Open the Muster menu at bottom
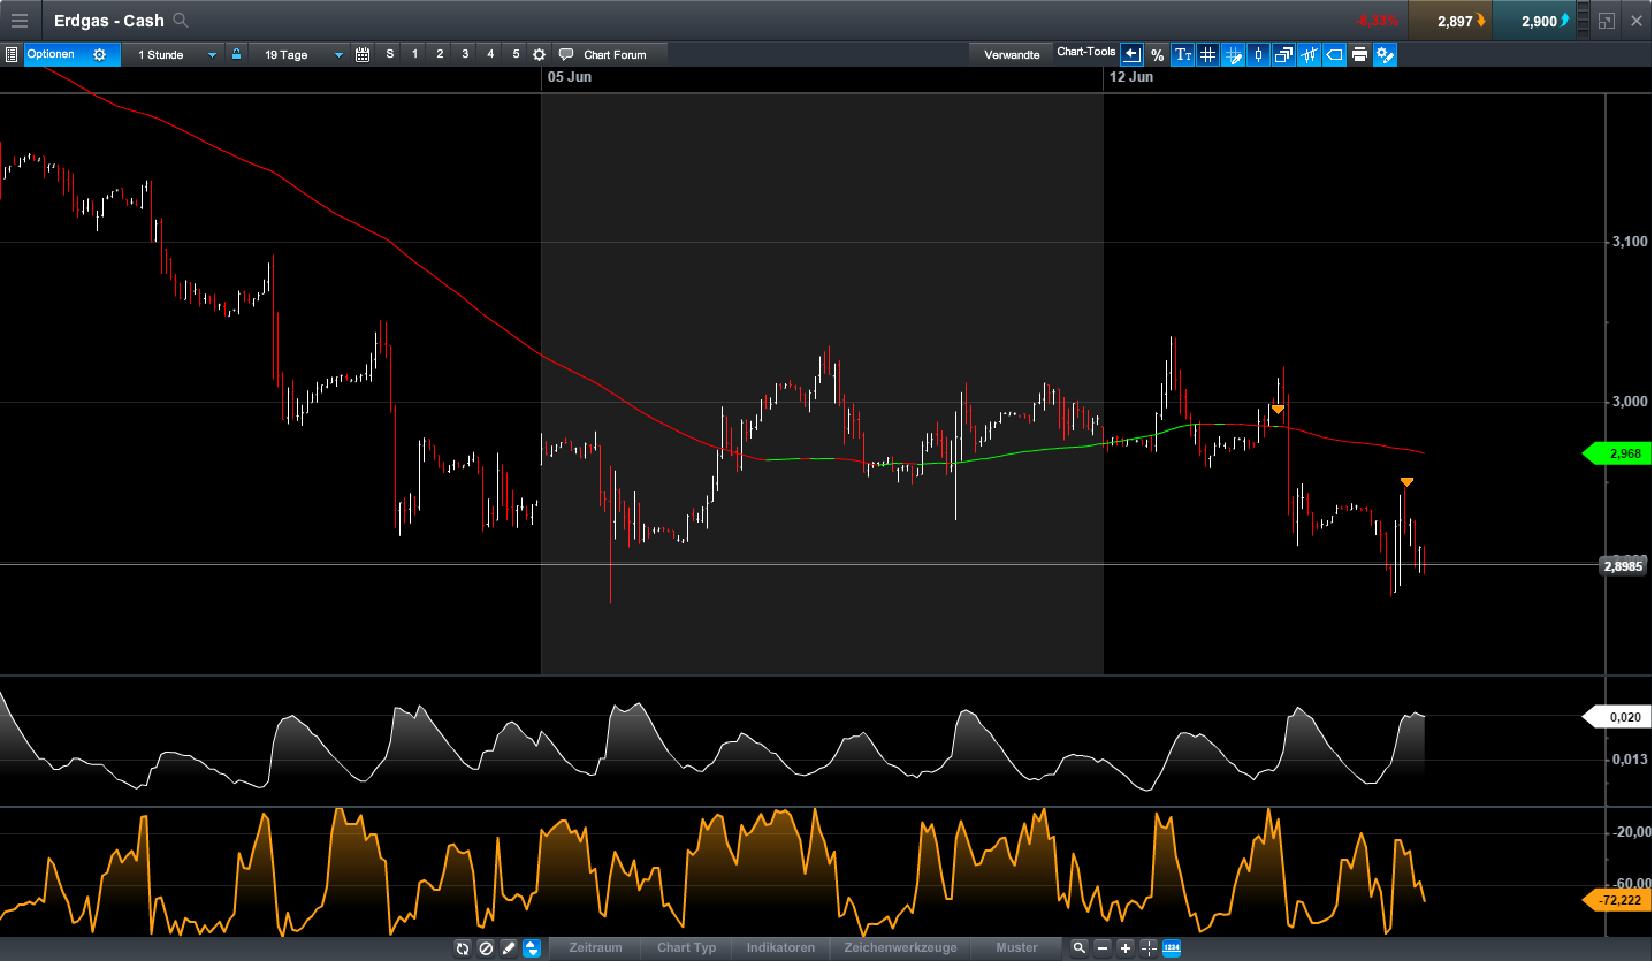Image resolution: width=1652 pixels, height=961 pixels. [x=1017, y=948]
